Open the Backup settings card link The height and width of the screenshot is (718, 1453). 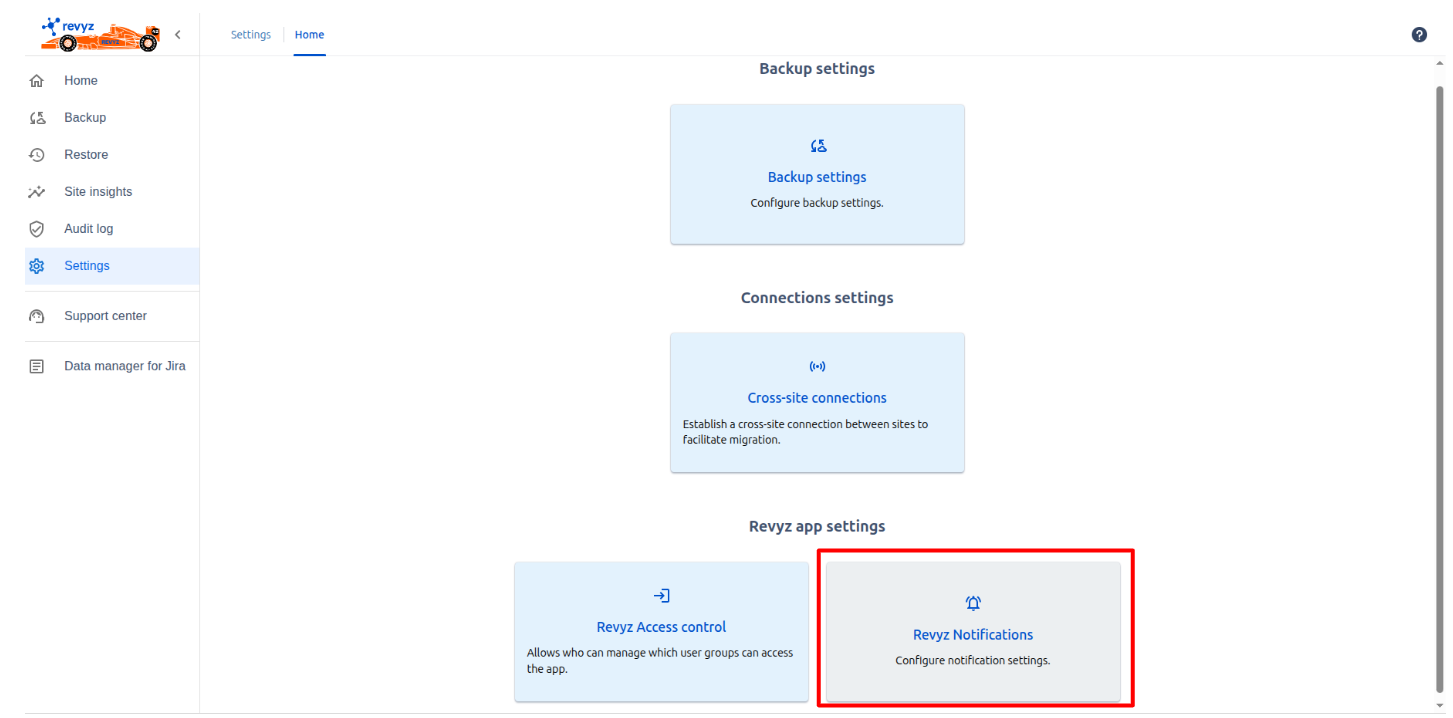(x=817, y=177)
